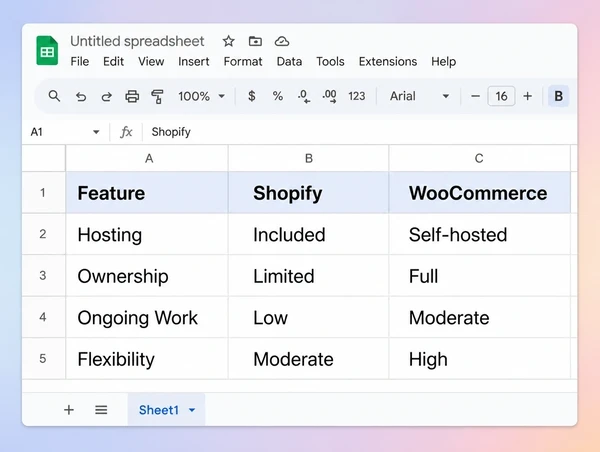Increase font size with plus button
Image resolution: width=600 pixels, height=452 pixels.
tap(528, 96)
